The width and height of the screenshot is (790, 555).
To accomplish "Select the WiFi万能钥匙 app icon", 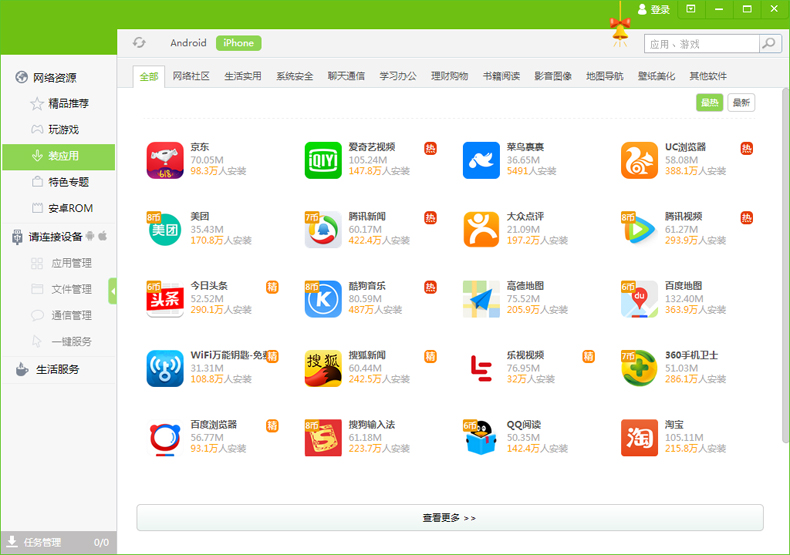I will coord(165,369).
